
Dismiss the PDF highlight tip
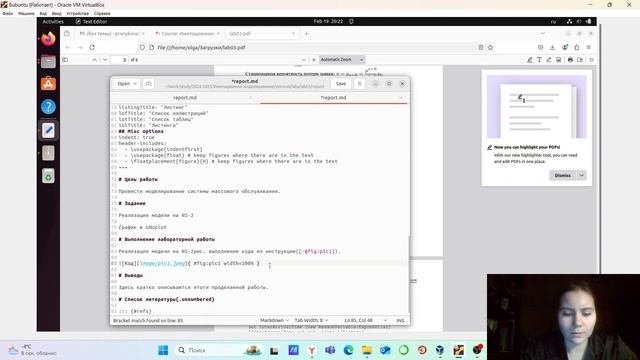tap(563, 176)
